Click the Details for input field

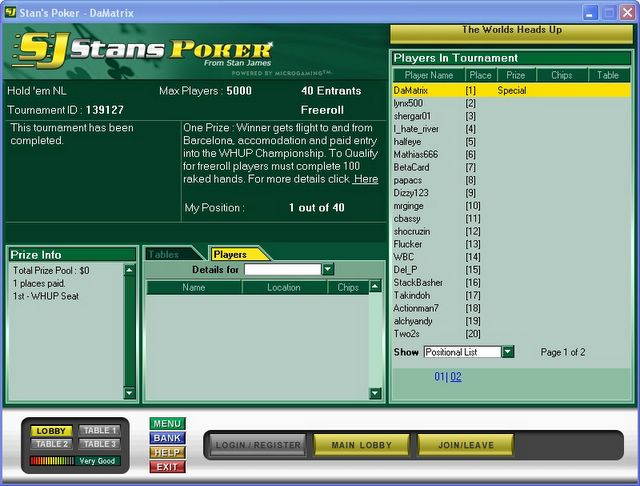tap(283, 269)
